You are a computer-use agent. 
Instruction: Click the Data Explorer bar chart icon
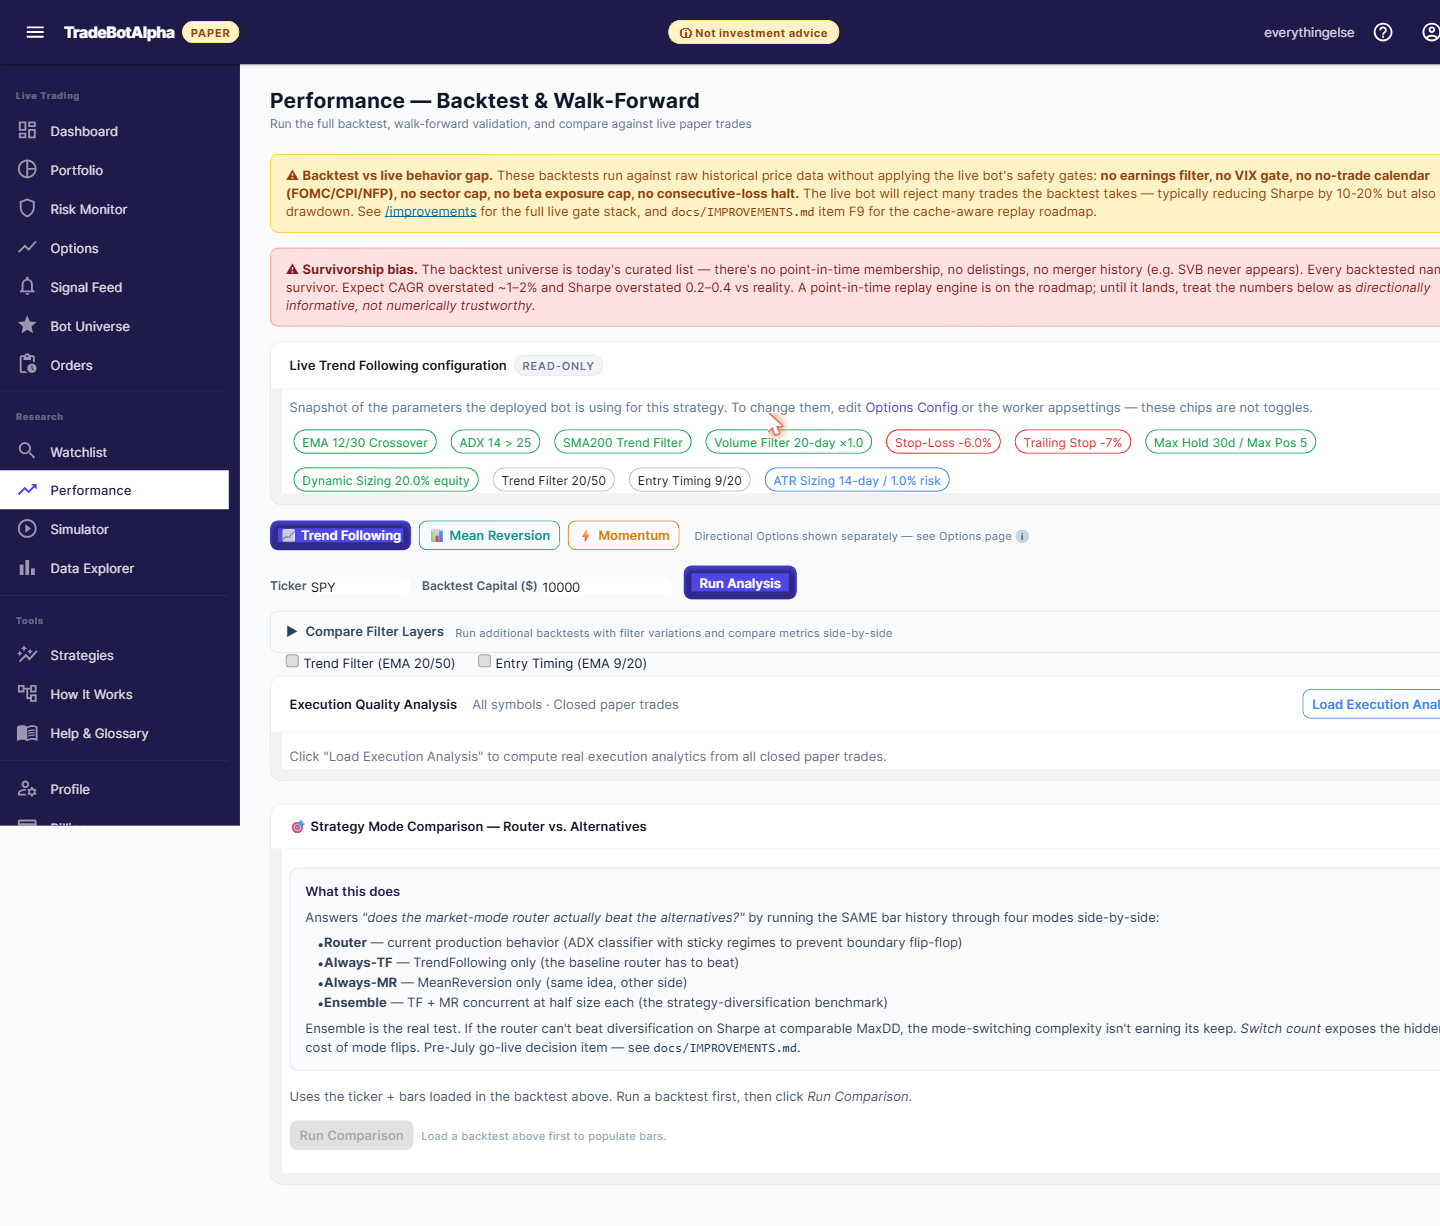(27, 568)
